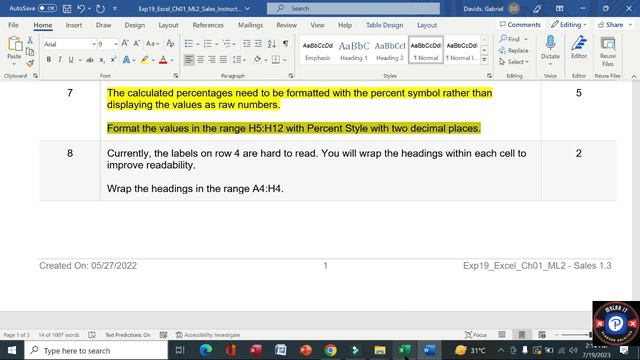
Task: Center align the paragraph
Action: [200, 60]
